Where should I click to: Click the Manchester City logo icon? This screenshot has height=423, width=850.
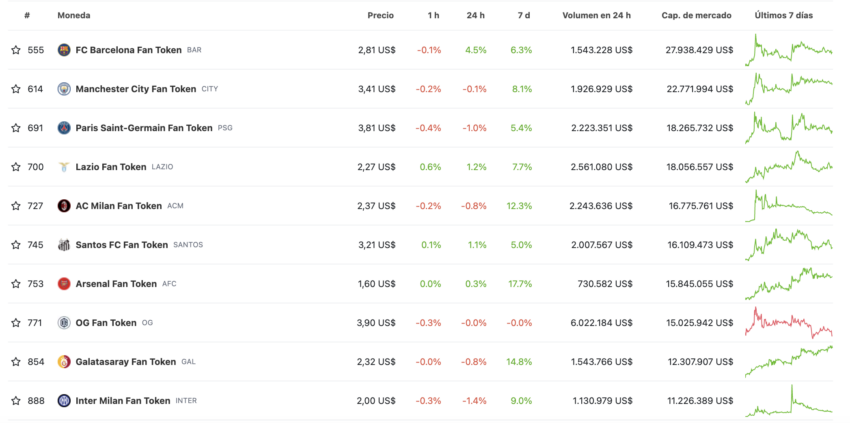click(x=64, y=89)
